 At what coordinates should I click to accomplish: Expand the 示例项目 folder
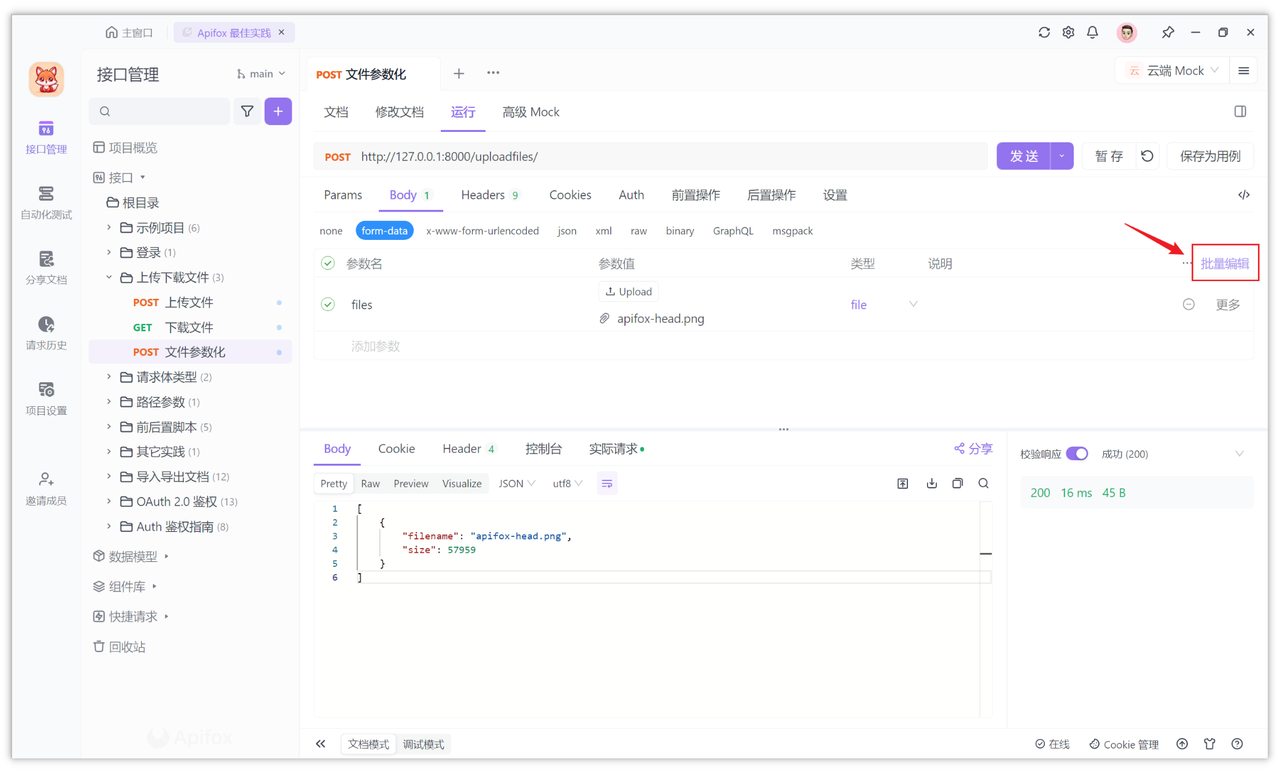109,228
